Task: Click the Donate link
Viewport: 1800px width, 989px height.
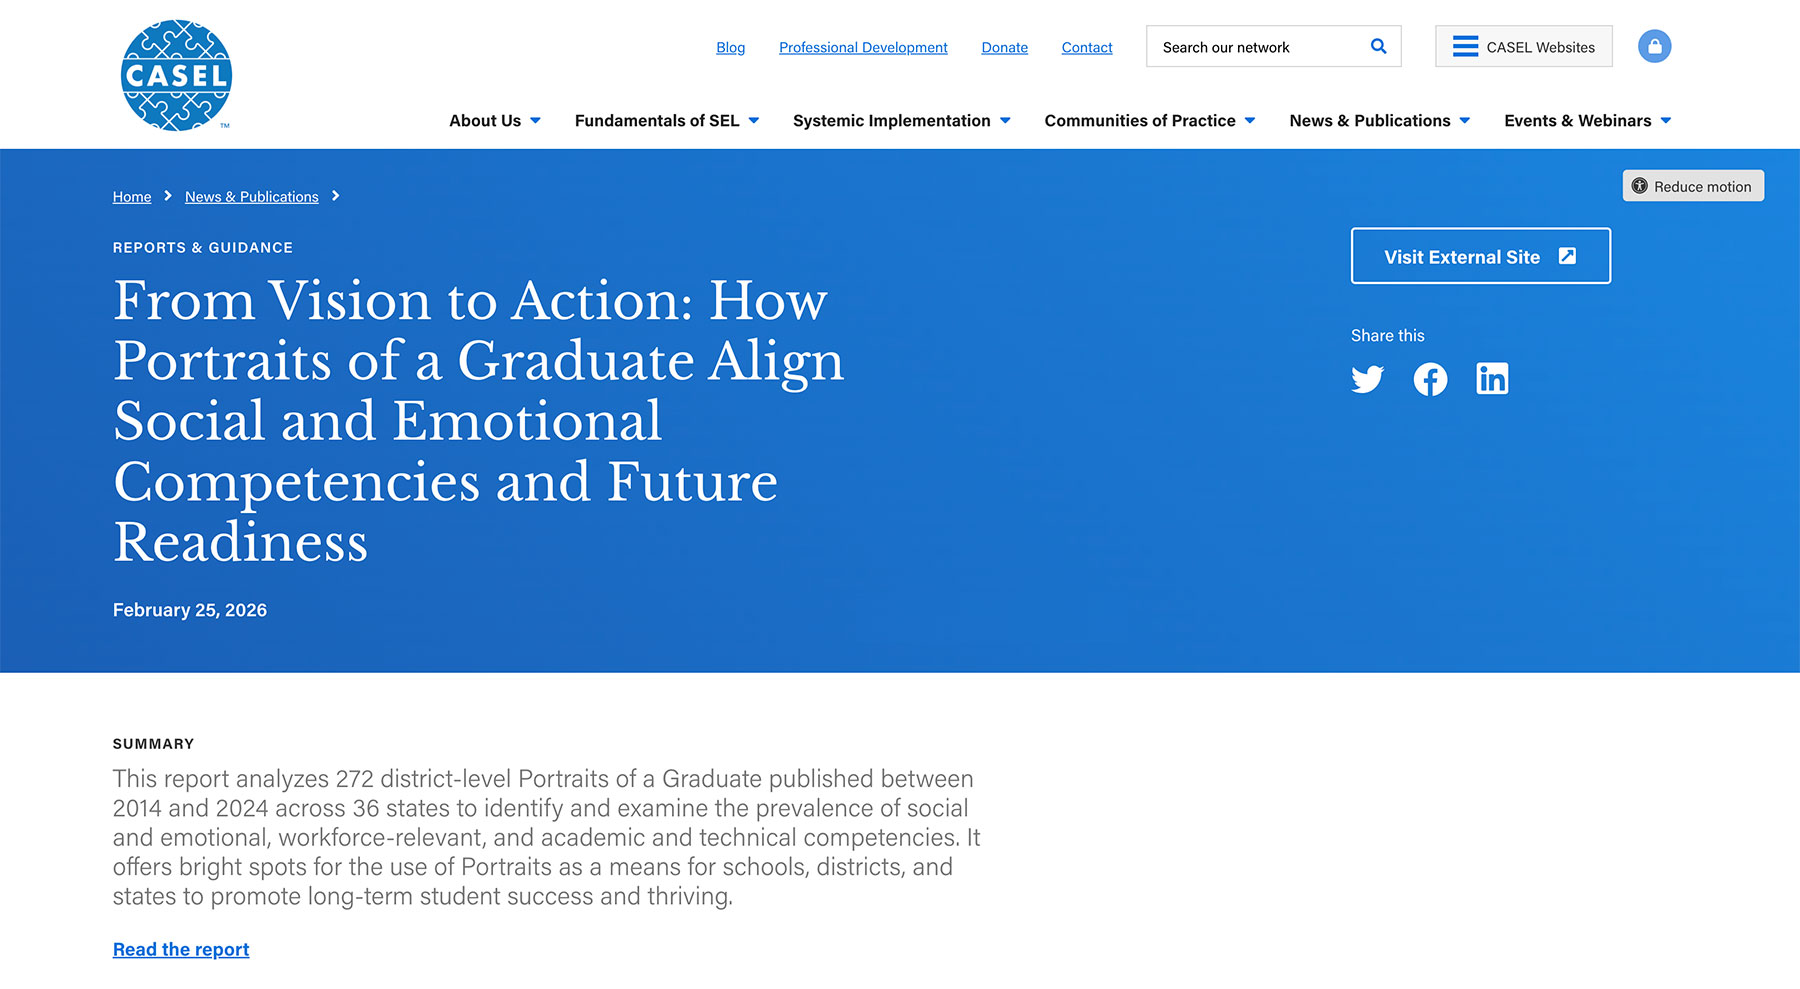Action: (1004, 47)
